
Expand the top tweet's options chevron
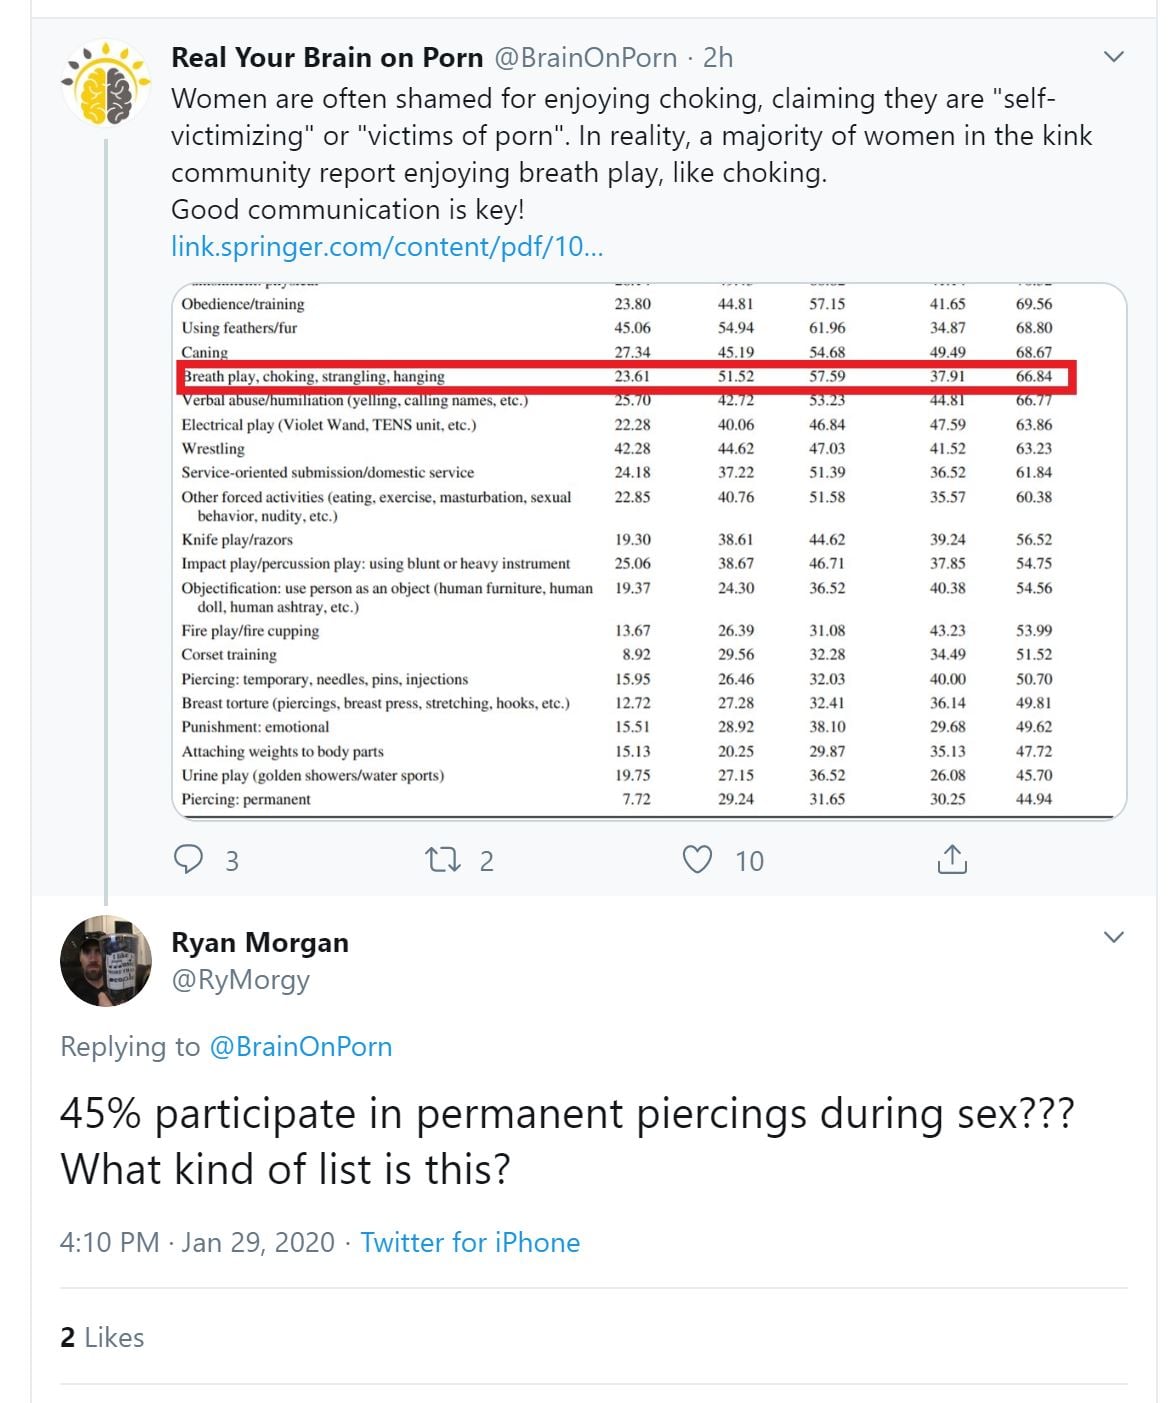tap(1114, 57)
